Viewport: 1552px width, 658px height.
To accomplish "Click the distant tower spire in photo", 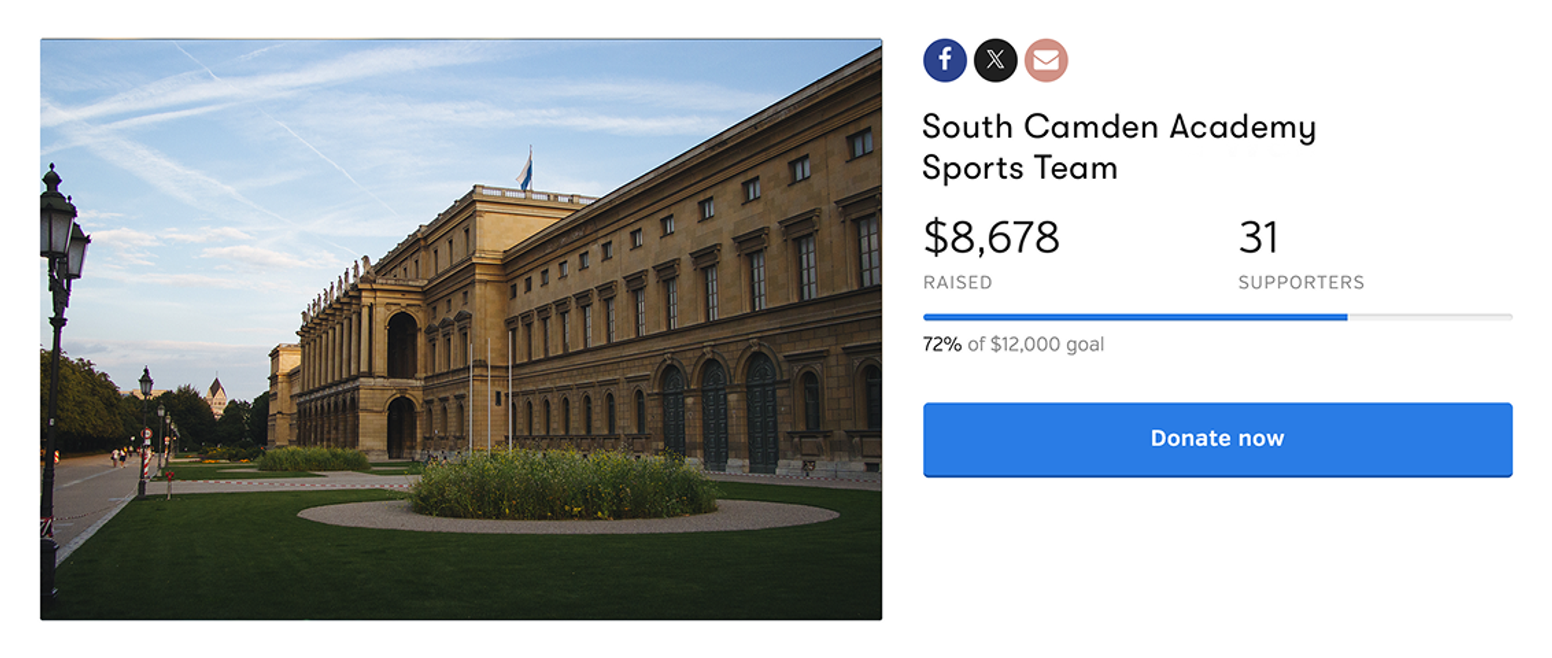I will click(x=216, y=394).
